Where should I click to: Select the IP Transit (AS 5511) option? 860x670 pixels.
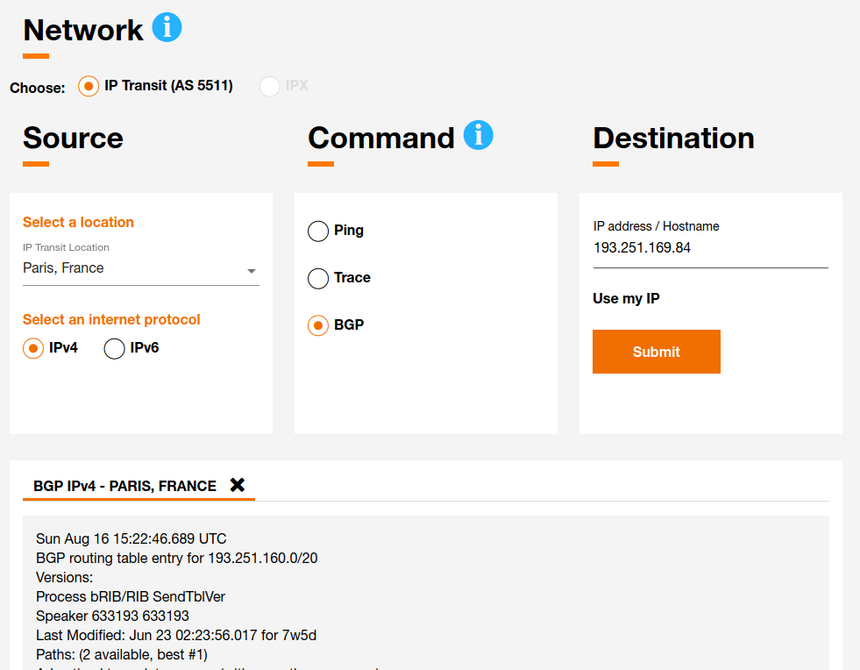click(89, 86)
